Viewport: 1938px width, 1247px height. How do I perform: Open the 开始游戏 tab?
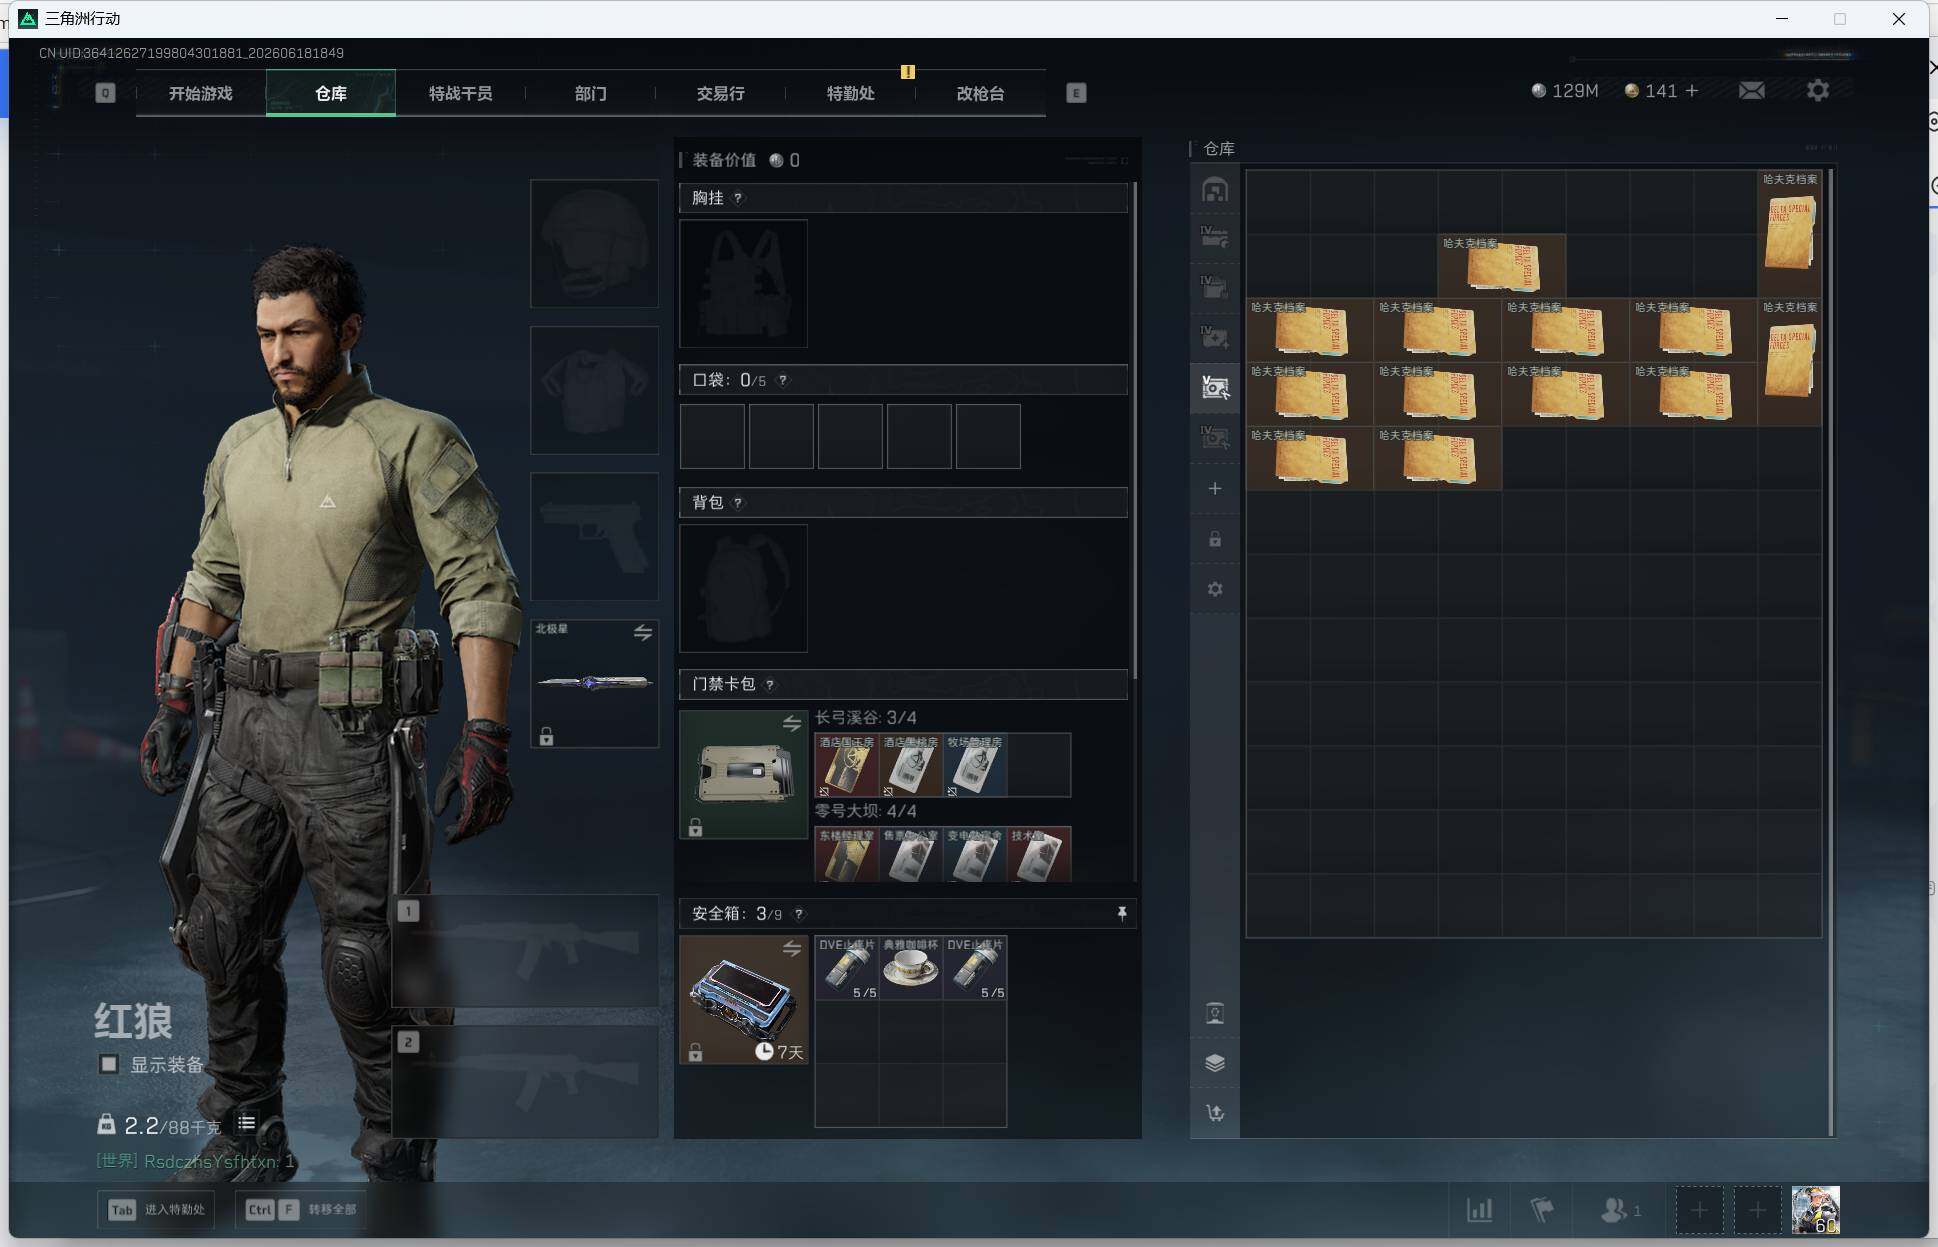(200, 93)
